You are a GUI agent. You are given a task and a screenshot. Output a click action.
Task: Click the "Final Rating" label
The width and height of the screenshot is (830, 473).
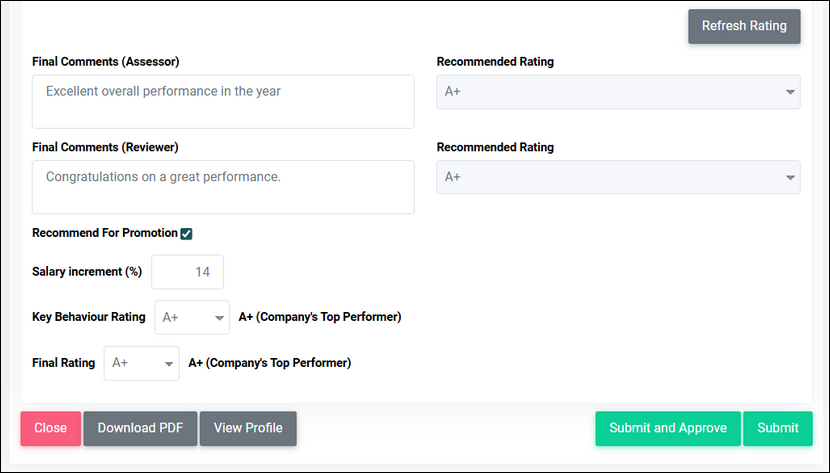coord(64,363)
